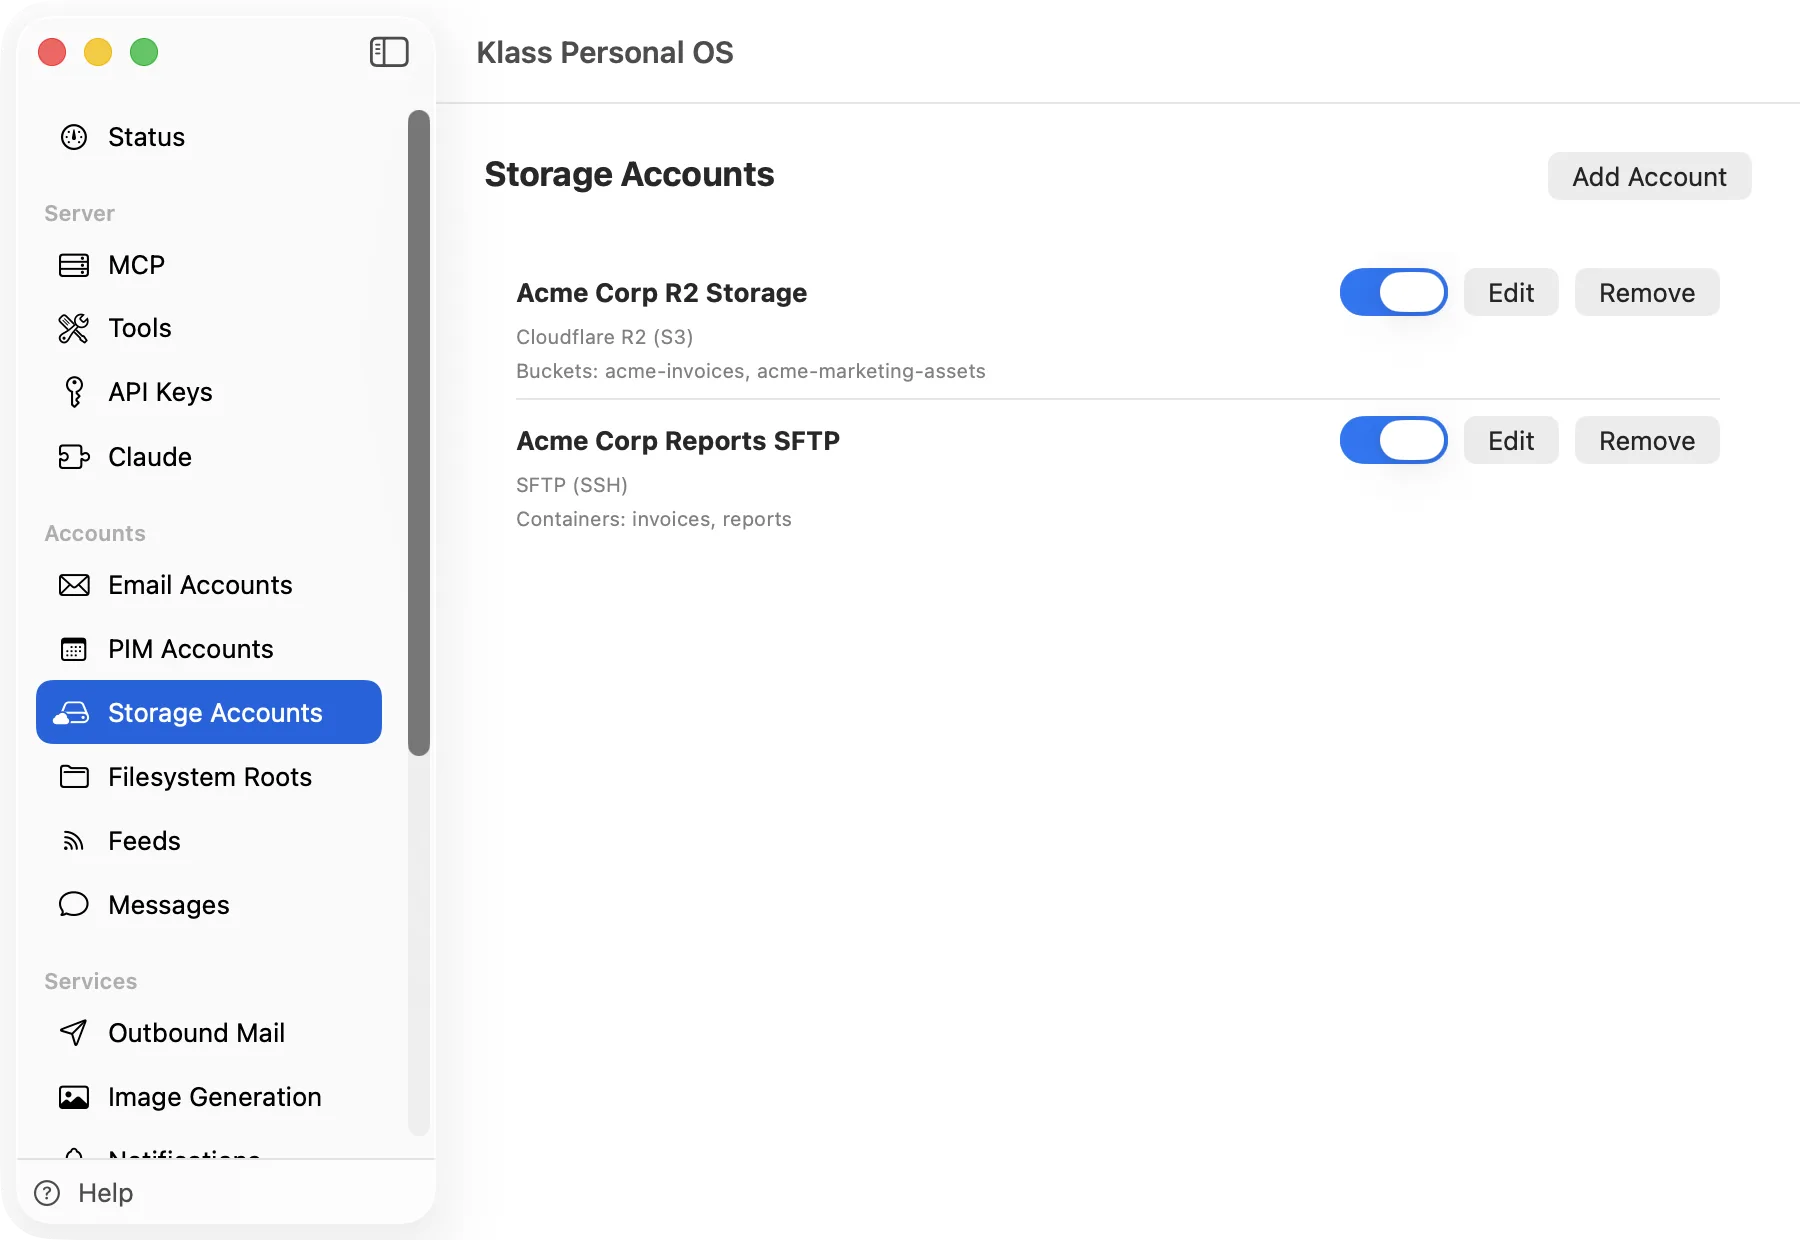Click the yellow minimize window button
Screen dimensions: 1800x1240
pyautogui.click(x=98, y=52)
